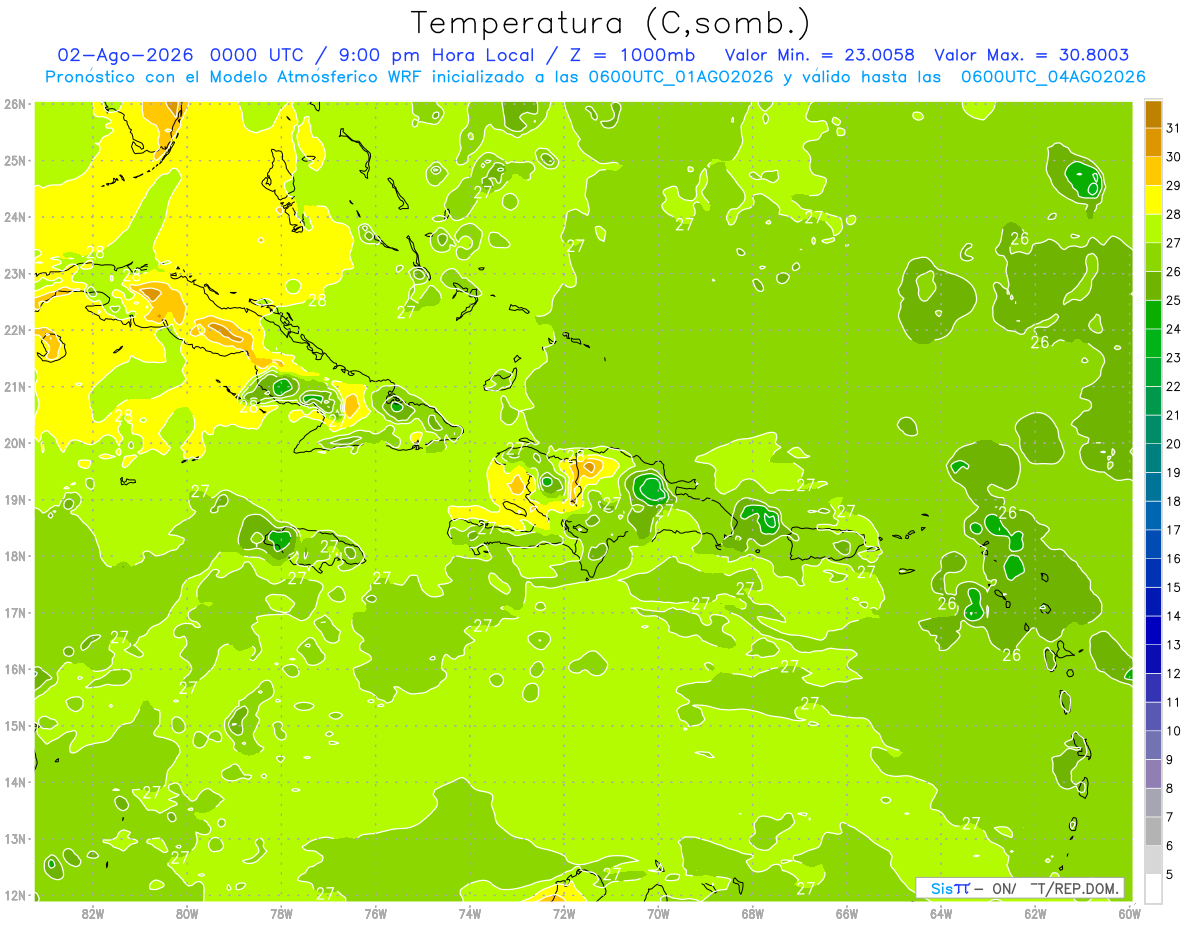Viewport: 1200px width, 927px height.
Task: Click the '68W' longitude axis label
Action: (753, 913)
